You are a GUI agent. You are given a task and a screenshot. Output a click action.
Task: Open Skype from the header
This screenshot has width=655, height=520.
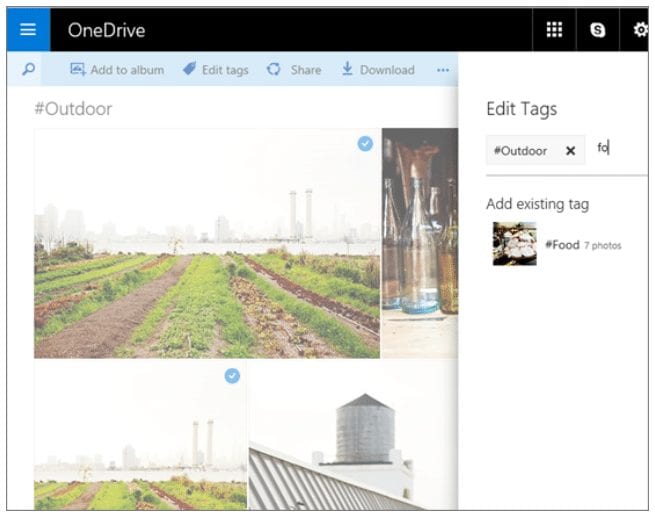(598, 30)
